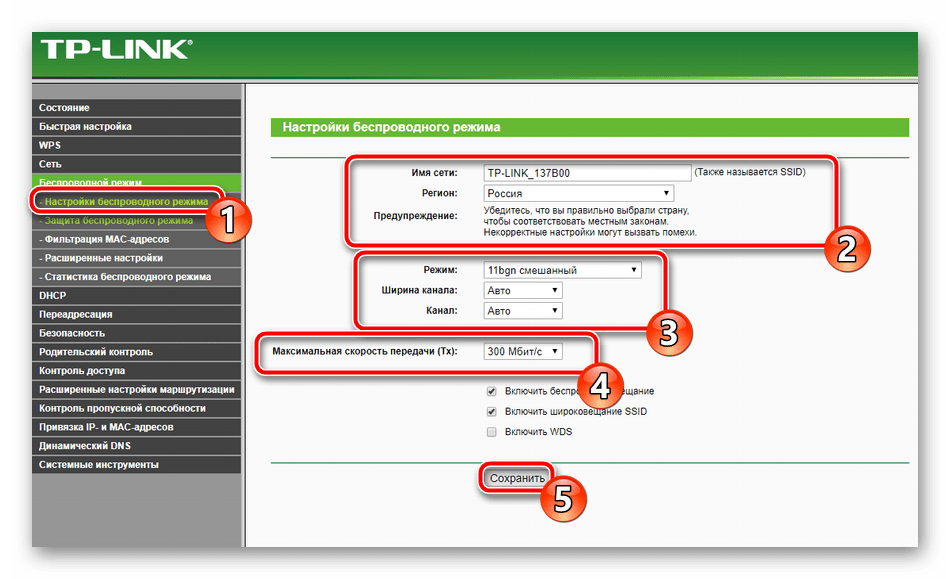Open the Максимальная скорость передачи (Tx) dropdown
950x579 pixels.
(523, 351)
